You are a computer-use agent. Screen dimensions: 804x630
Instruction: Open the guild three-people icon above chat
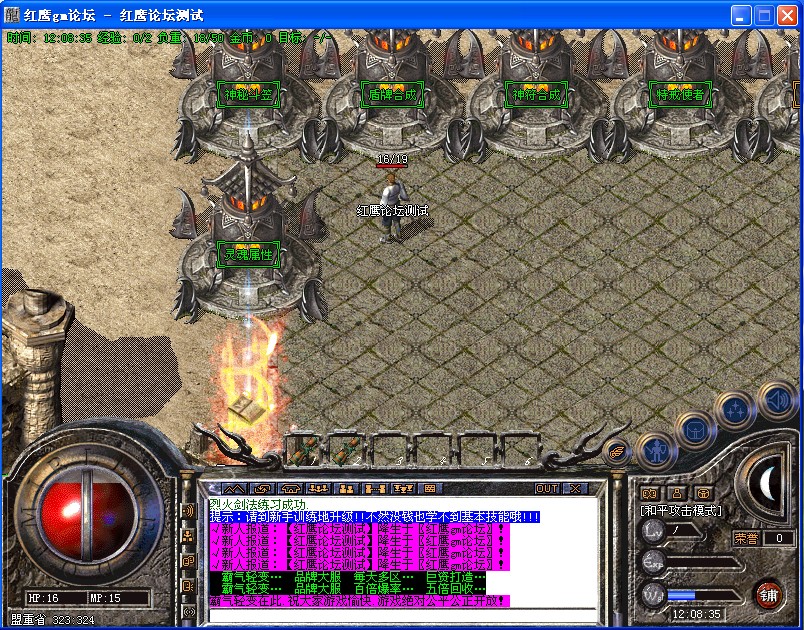click(318, 489)
